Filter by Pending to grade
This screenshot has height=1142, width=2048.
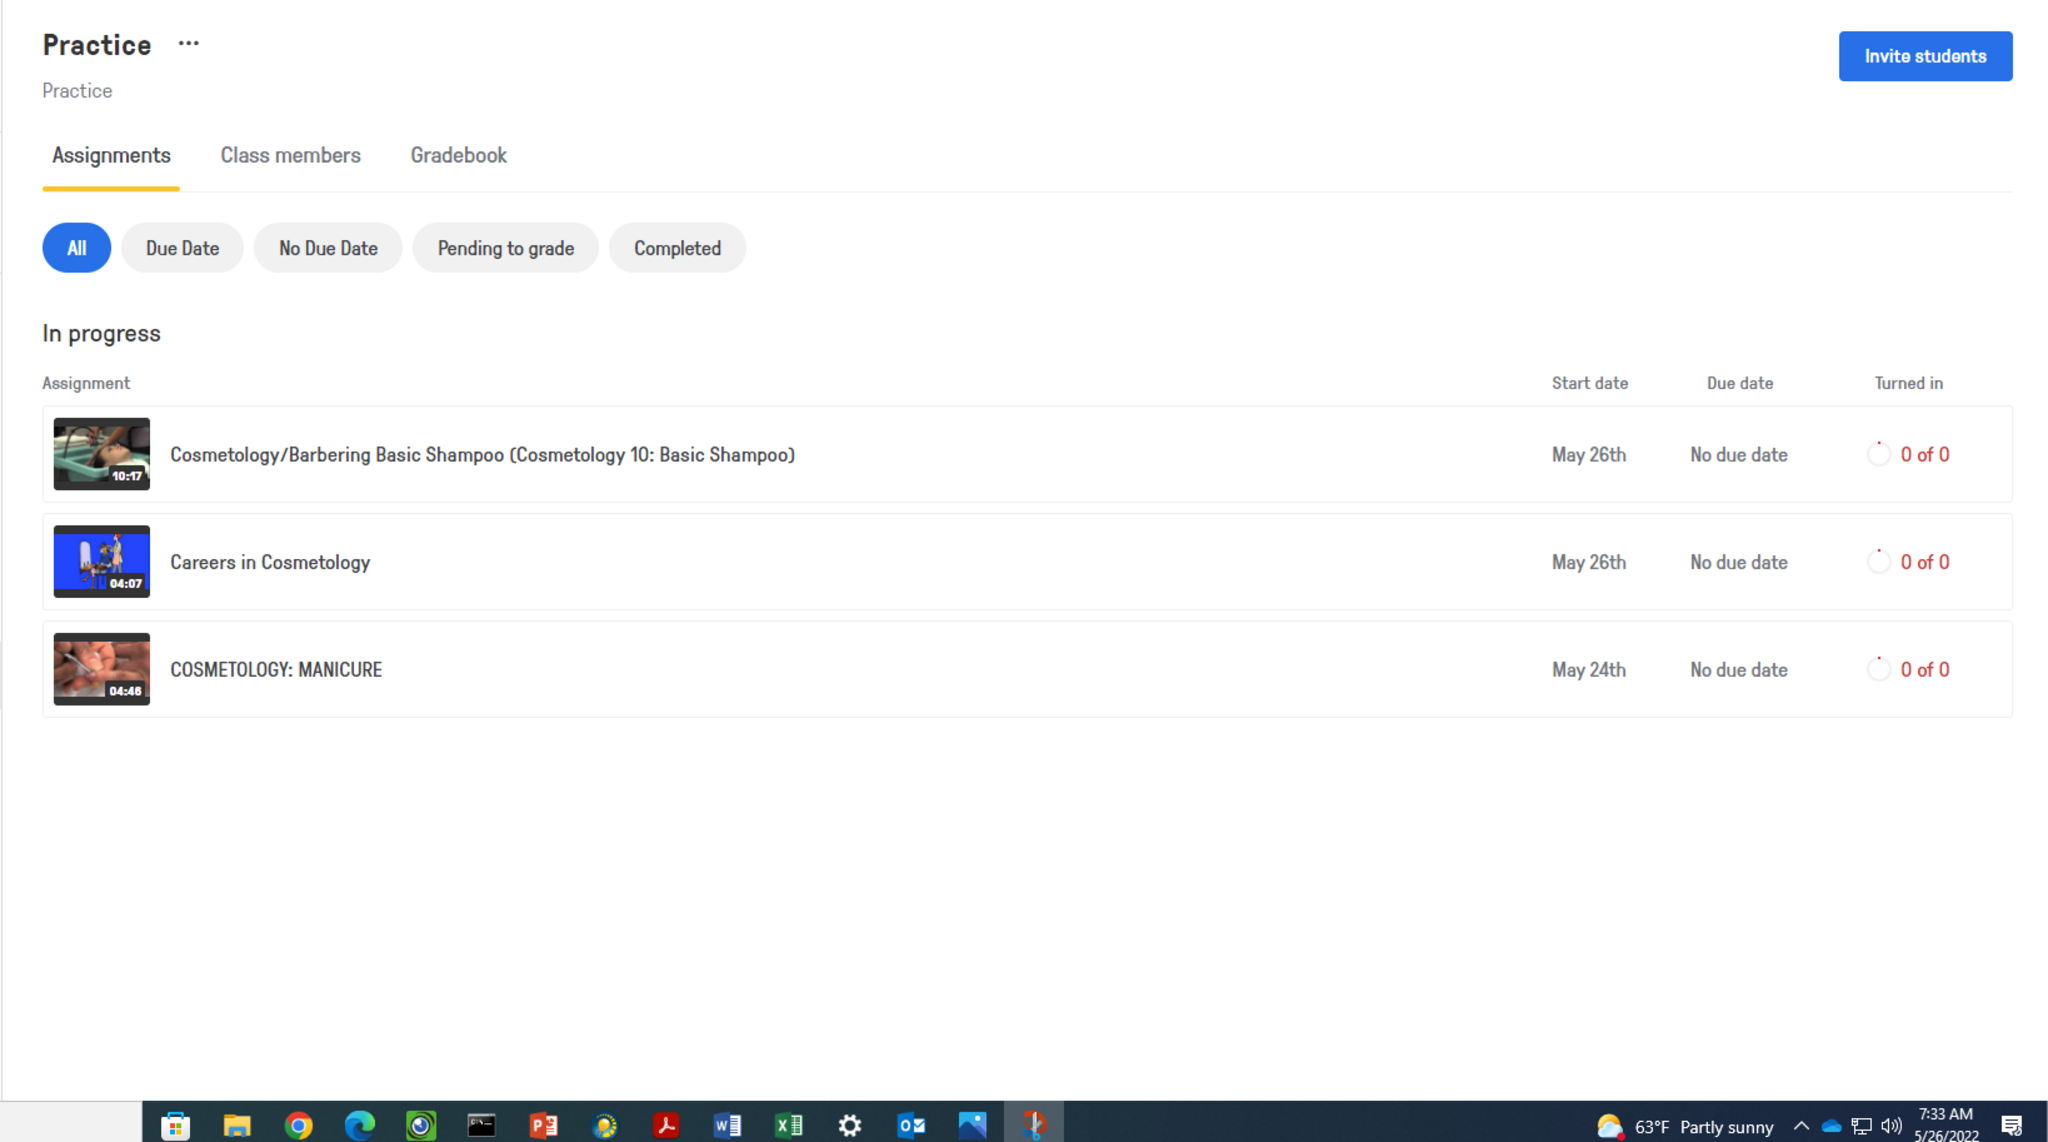[505, 248]
